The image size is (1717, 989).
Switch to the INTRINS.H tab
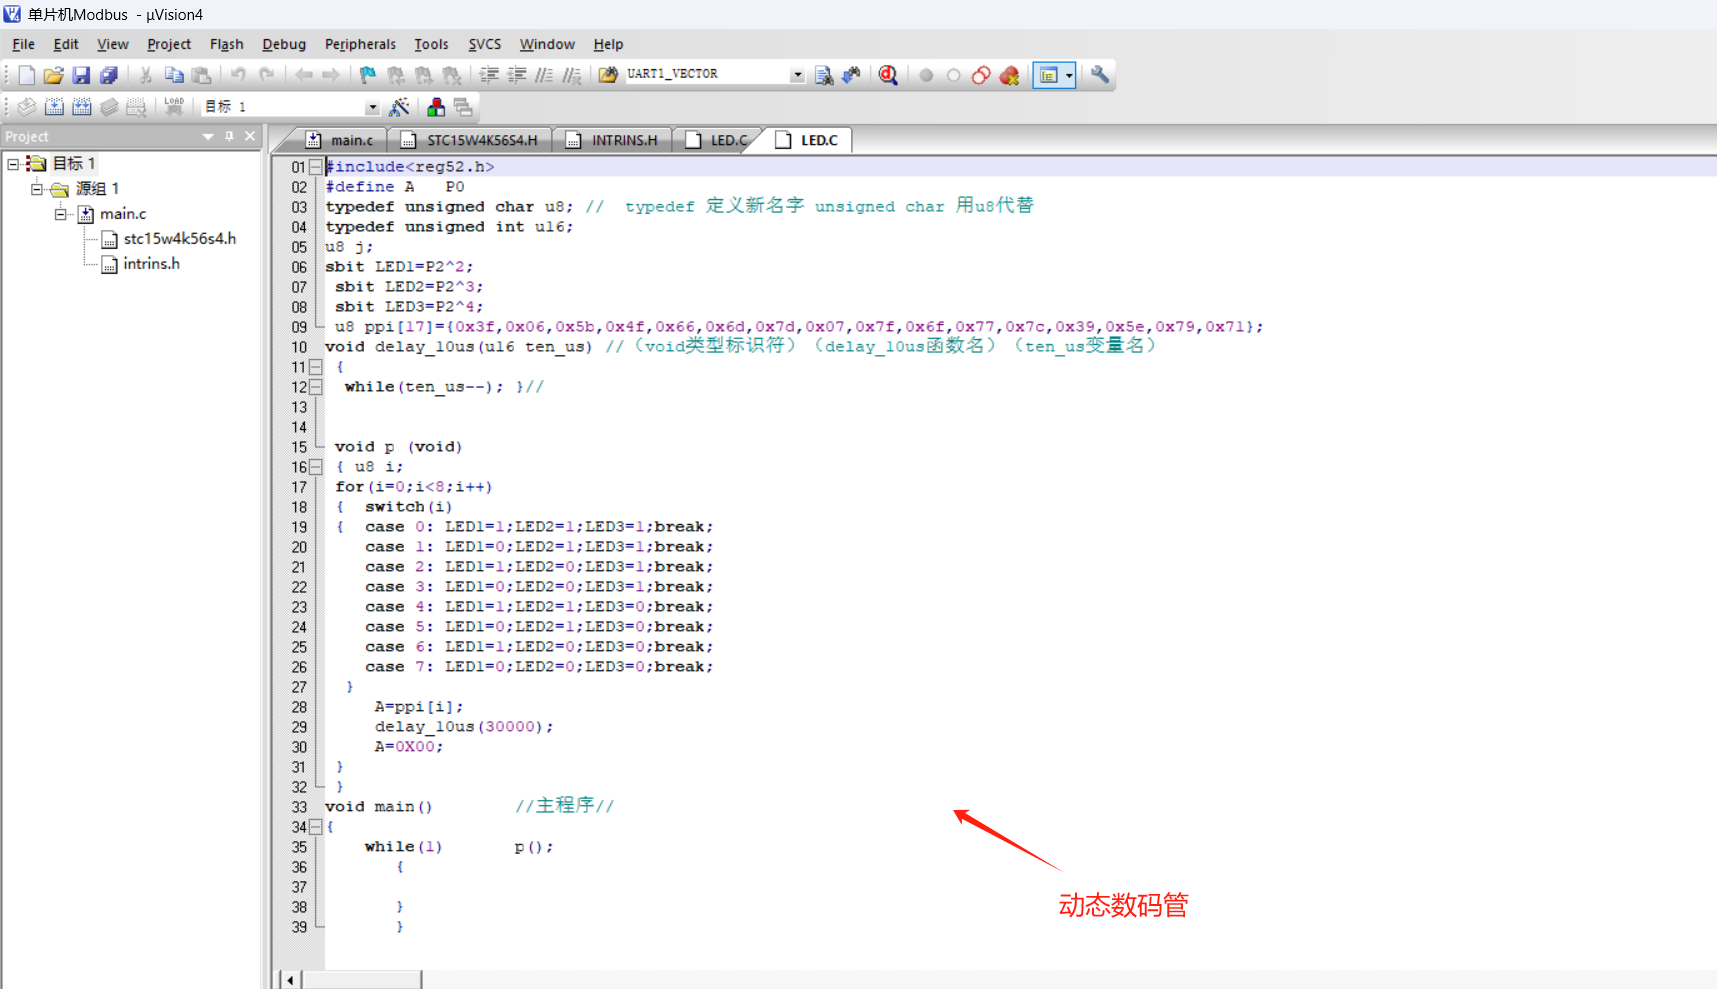coord(613,140)
